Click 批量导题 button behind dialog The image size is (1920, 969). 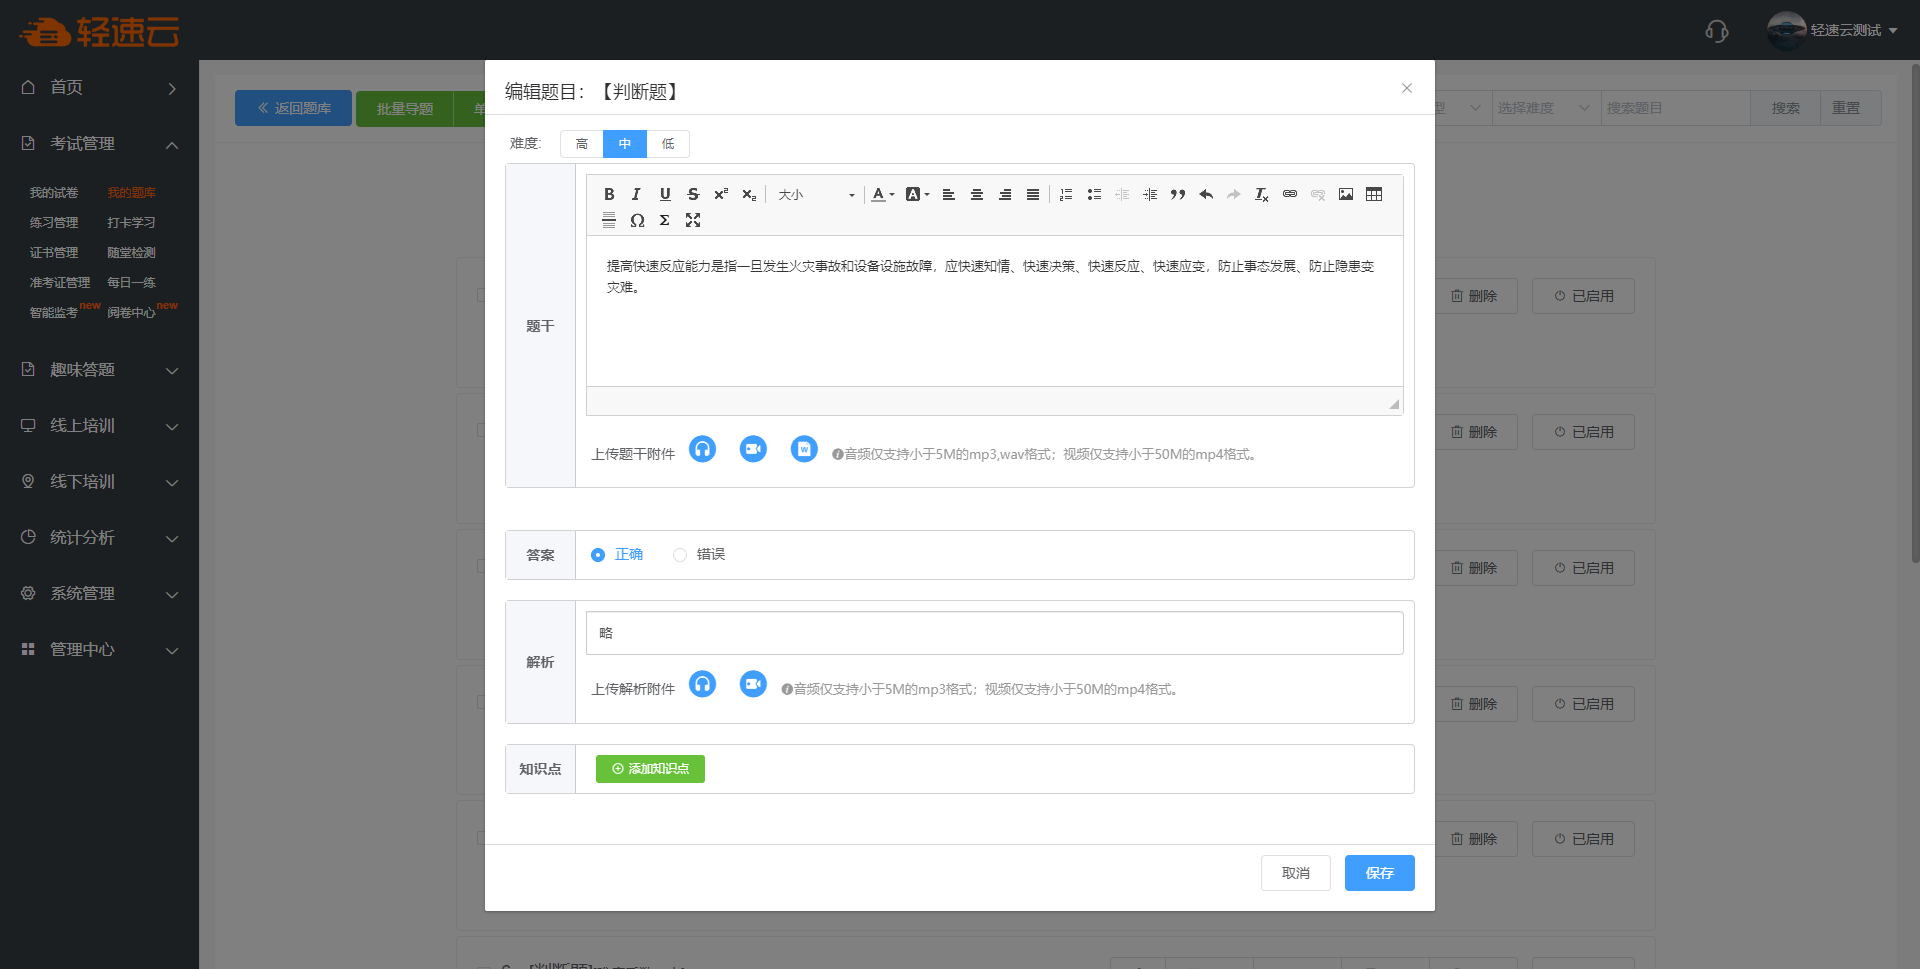pyautogui.click(x=404, y=108)
